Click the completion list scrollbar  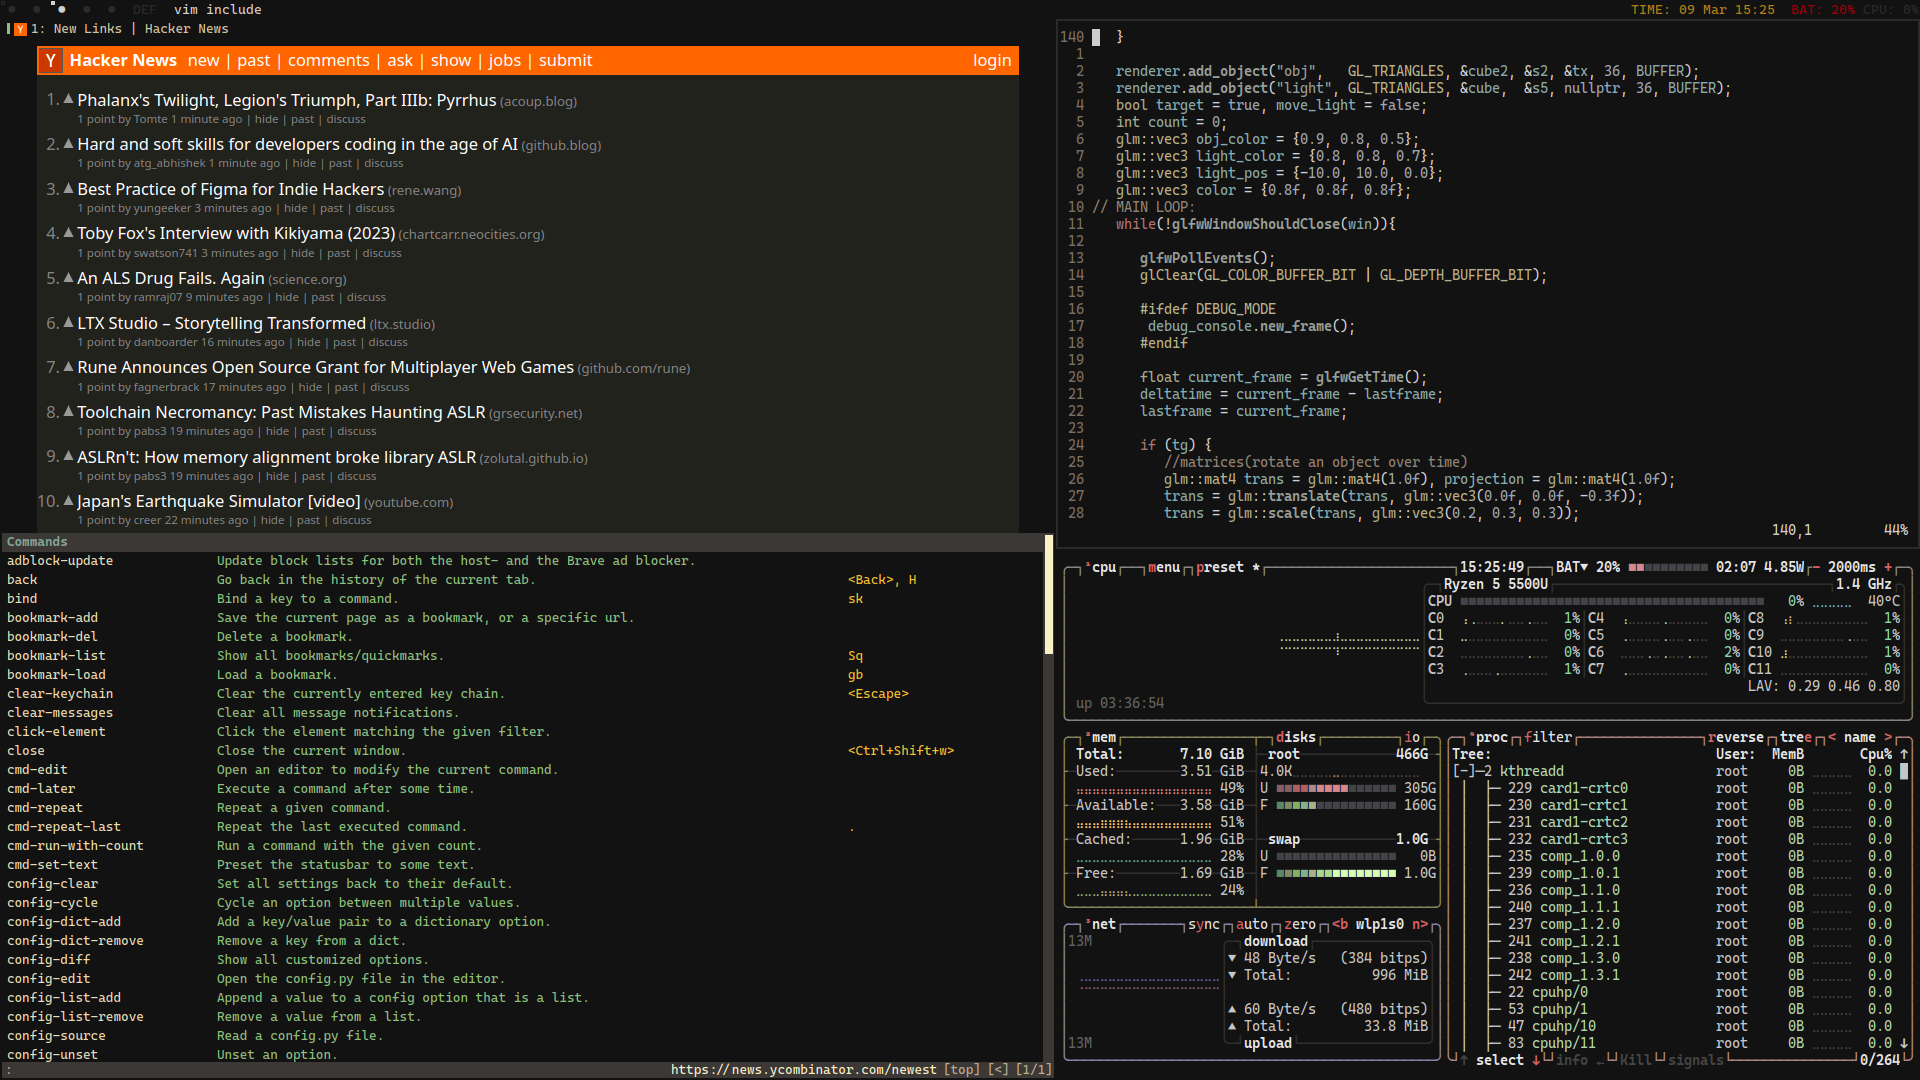(1048, 594)
